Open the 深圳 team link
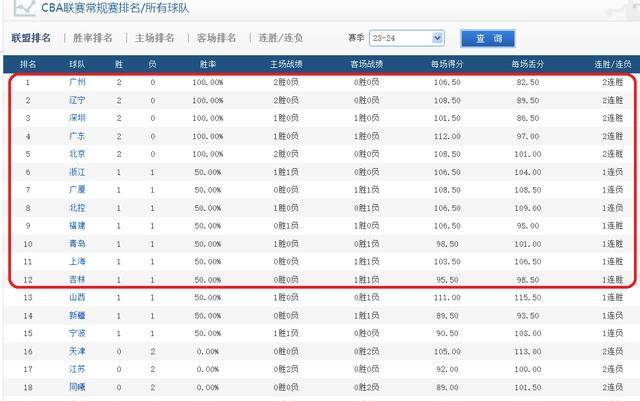The image size is (640, 401). coord(77,118)
